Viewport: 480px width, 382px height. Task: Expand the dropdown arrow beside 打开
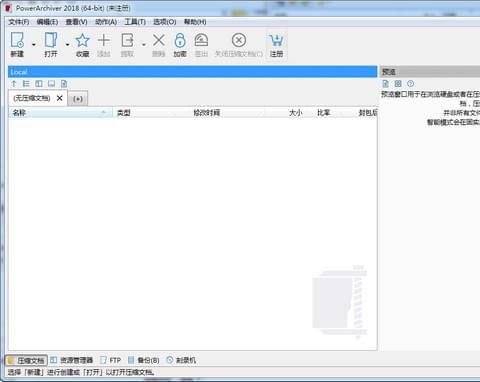pyautogui.click(x=67, y=44)
